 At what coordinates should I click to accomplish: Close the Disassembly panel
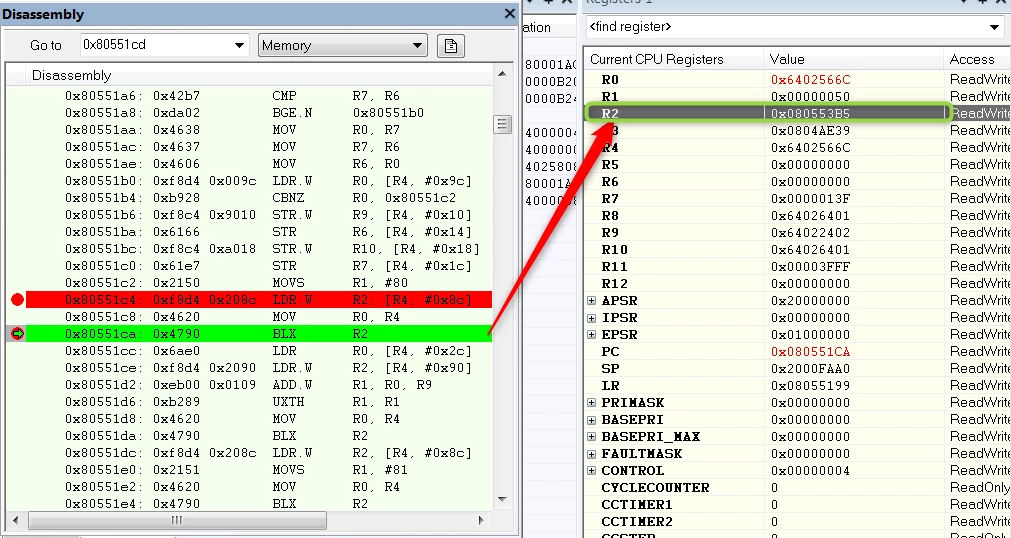[x=509, y=14]
